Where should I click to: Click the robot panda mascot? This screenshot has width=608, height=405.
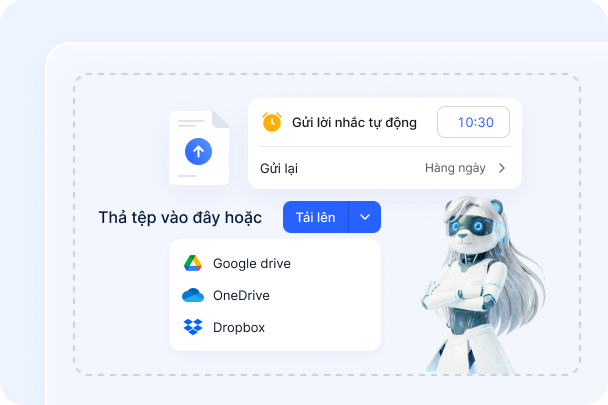tap(483, 285)
